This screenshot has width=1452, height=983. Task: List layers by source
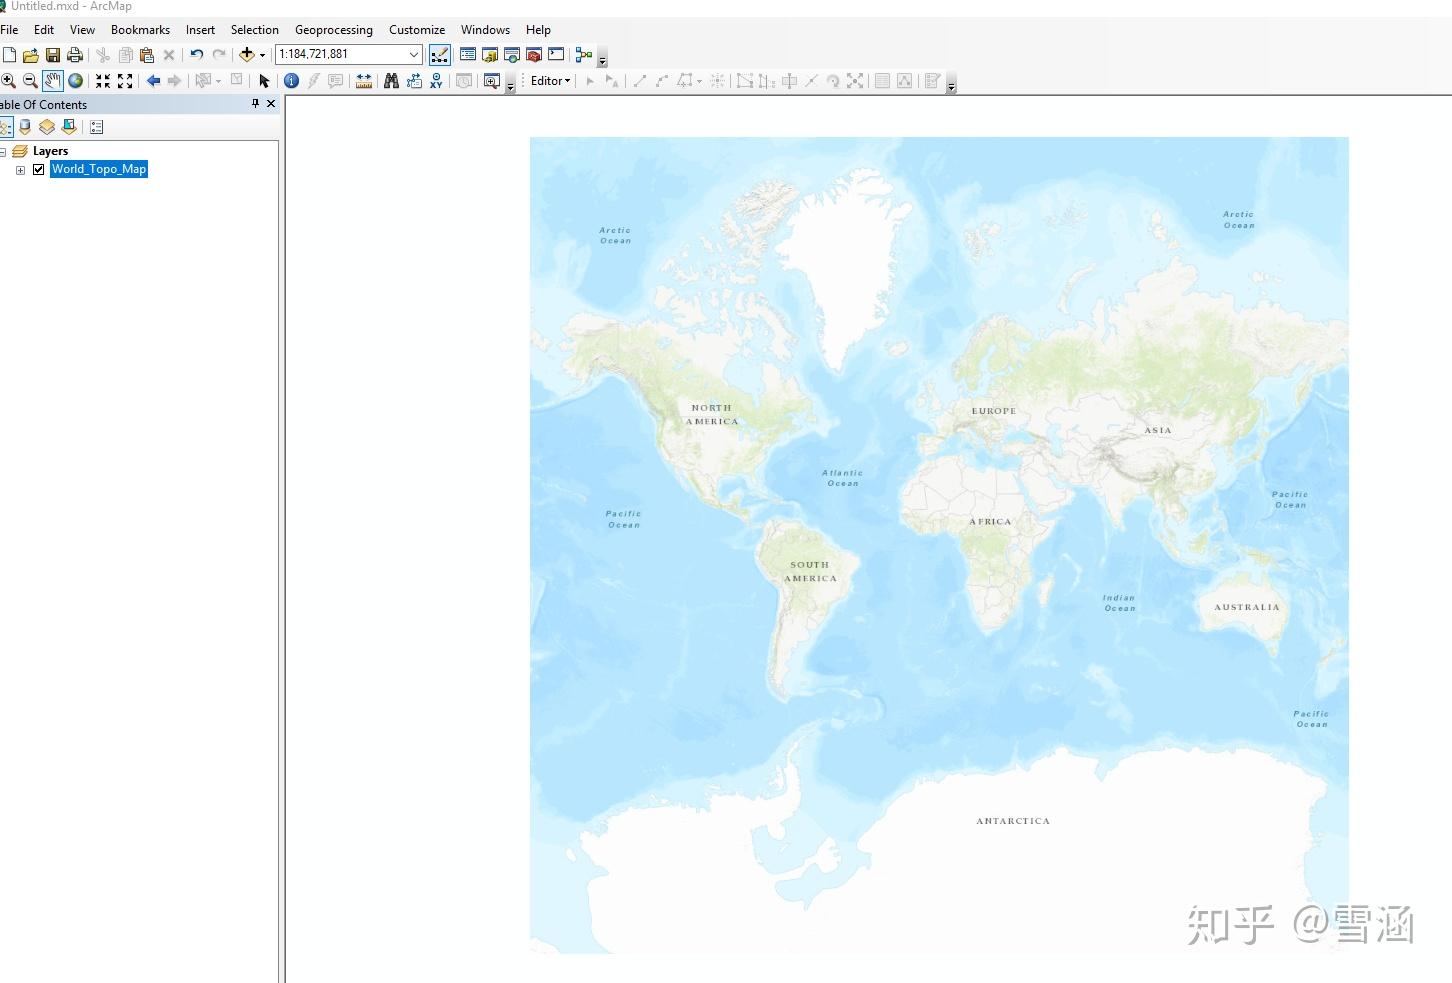pos(25,127)
